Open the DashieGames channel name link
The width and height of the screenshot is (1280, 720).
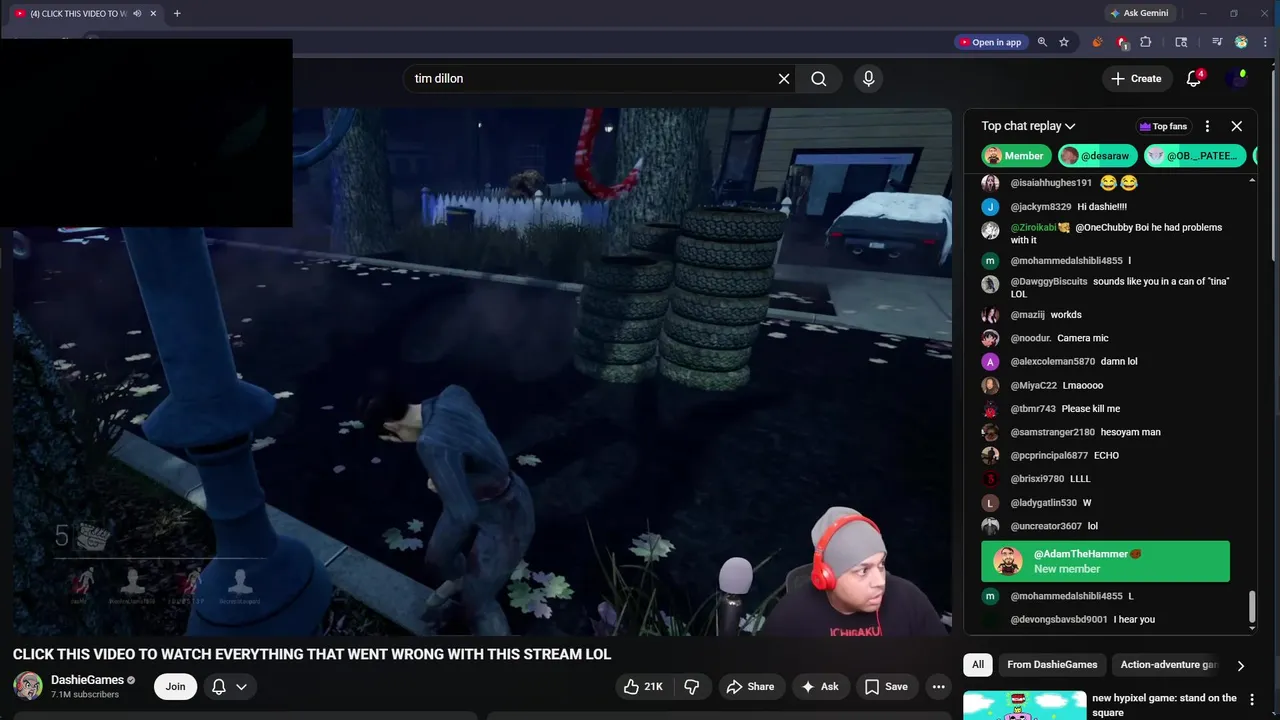pos(87,680)
